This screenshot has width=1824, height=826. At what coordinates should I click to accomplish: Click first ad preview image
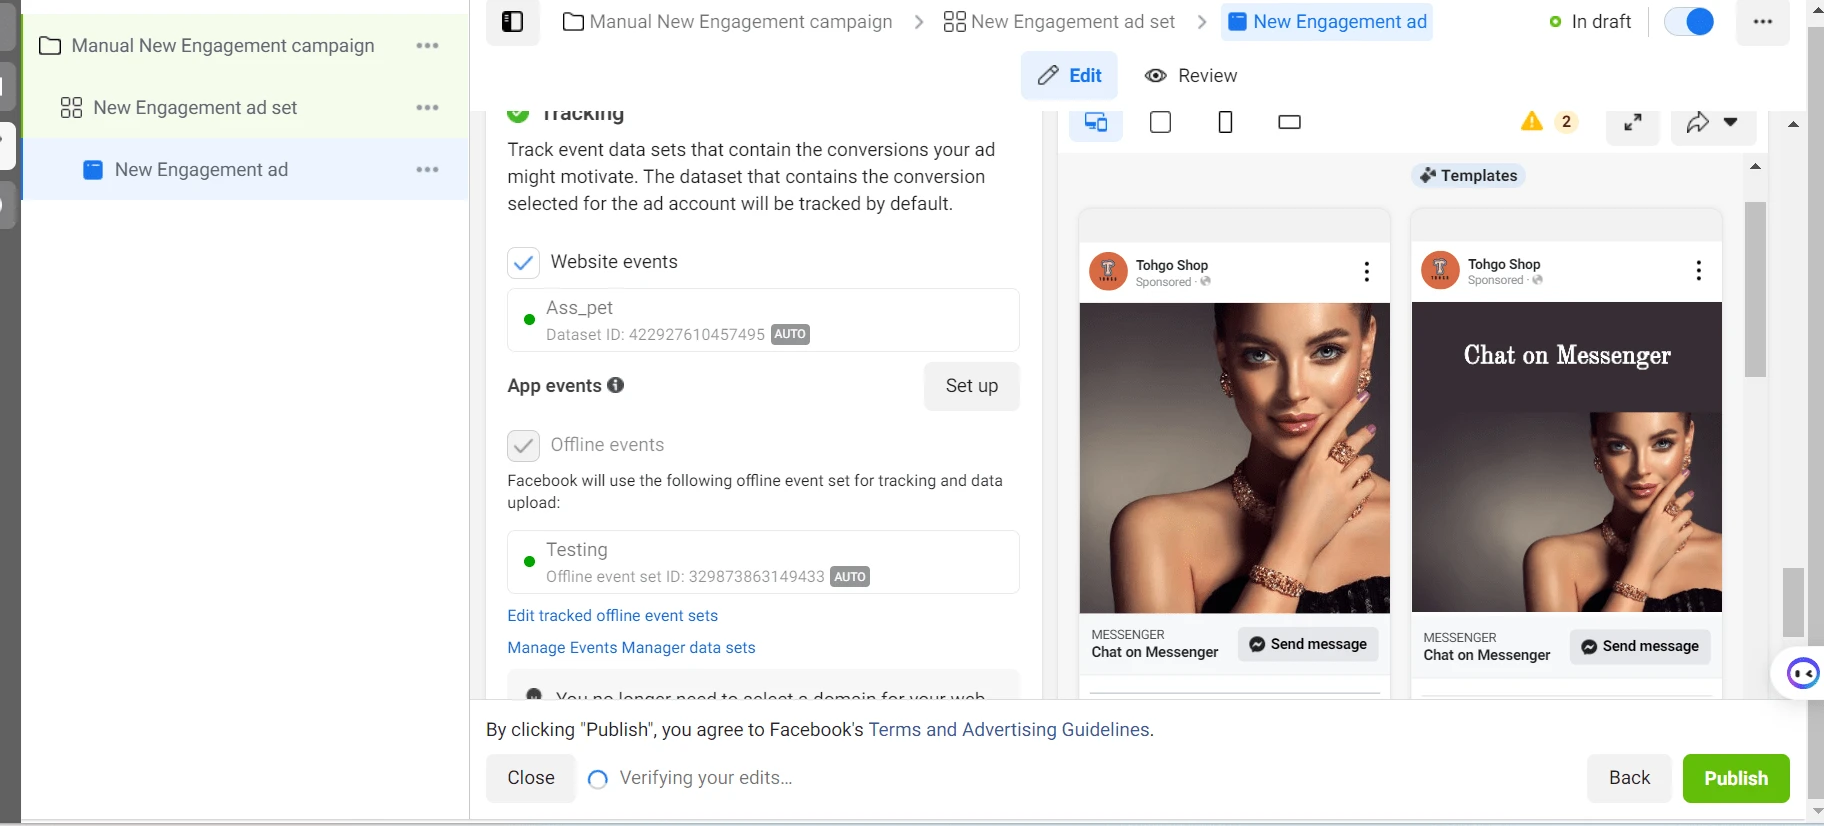[x=1234, y=458]
